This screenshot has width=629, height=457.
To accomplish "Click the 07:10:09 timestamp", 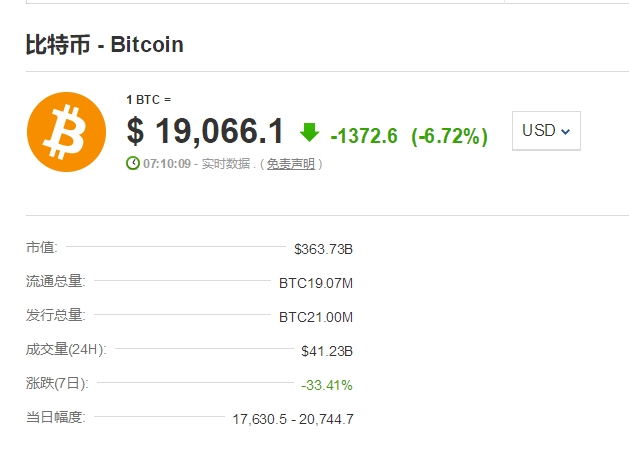I will [167, 163].
